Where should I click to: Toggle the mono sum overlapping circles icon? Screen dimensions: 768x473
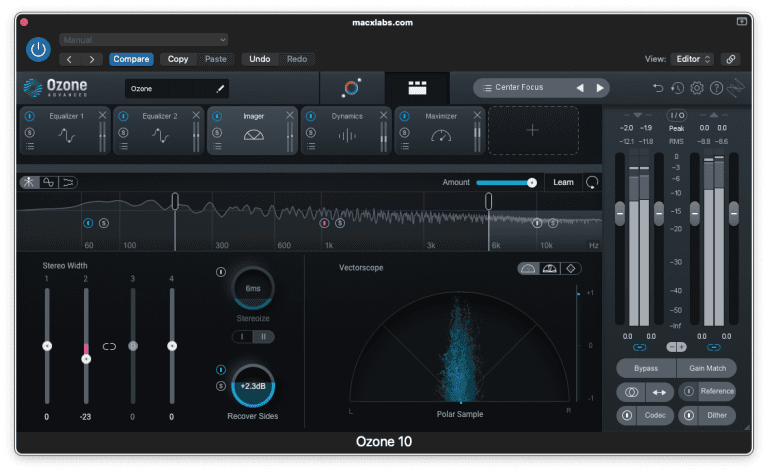click(x=631, y=392)
